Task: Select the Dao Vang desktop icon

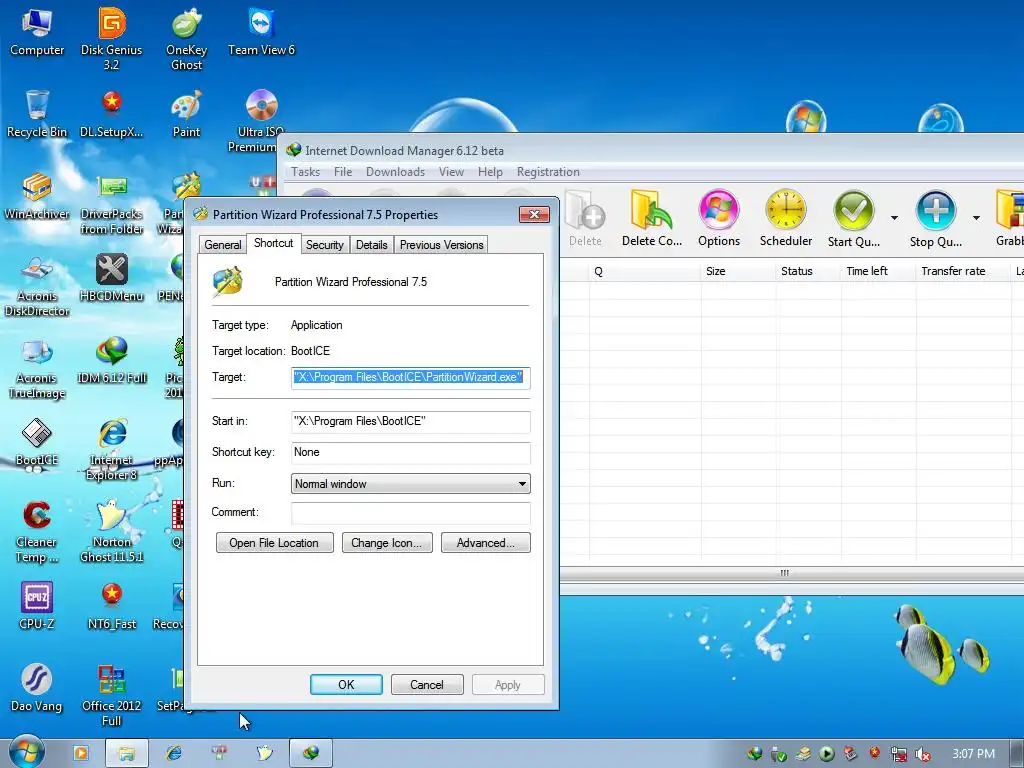Action: coord(37,688)
